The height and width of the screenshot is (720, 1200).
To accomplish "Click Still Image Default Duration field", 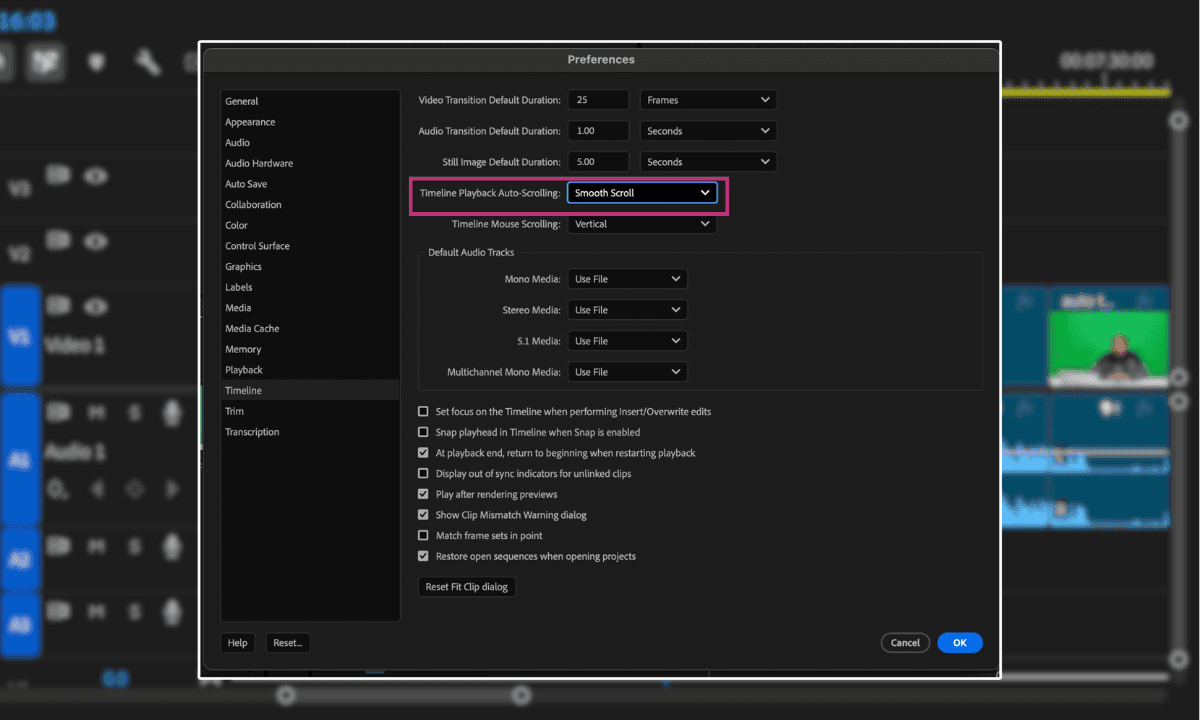I will click(598, 162).
